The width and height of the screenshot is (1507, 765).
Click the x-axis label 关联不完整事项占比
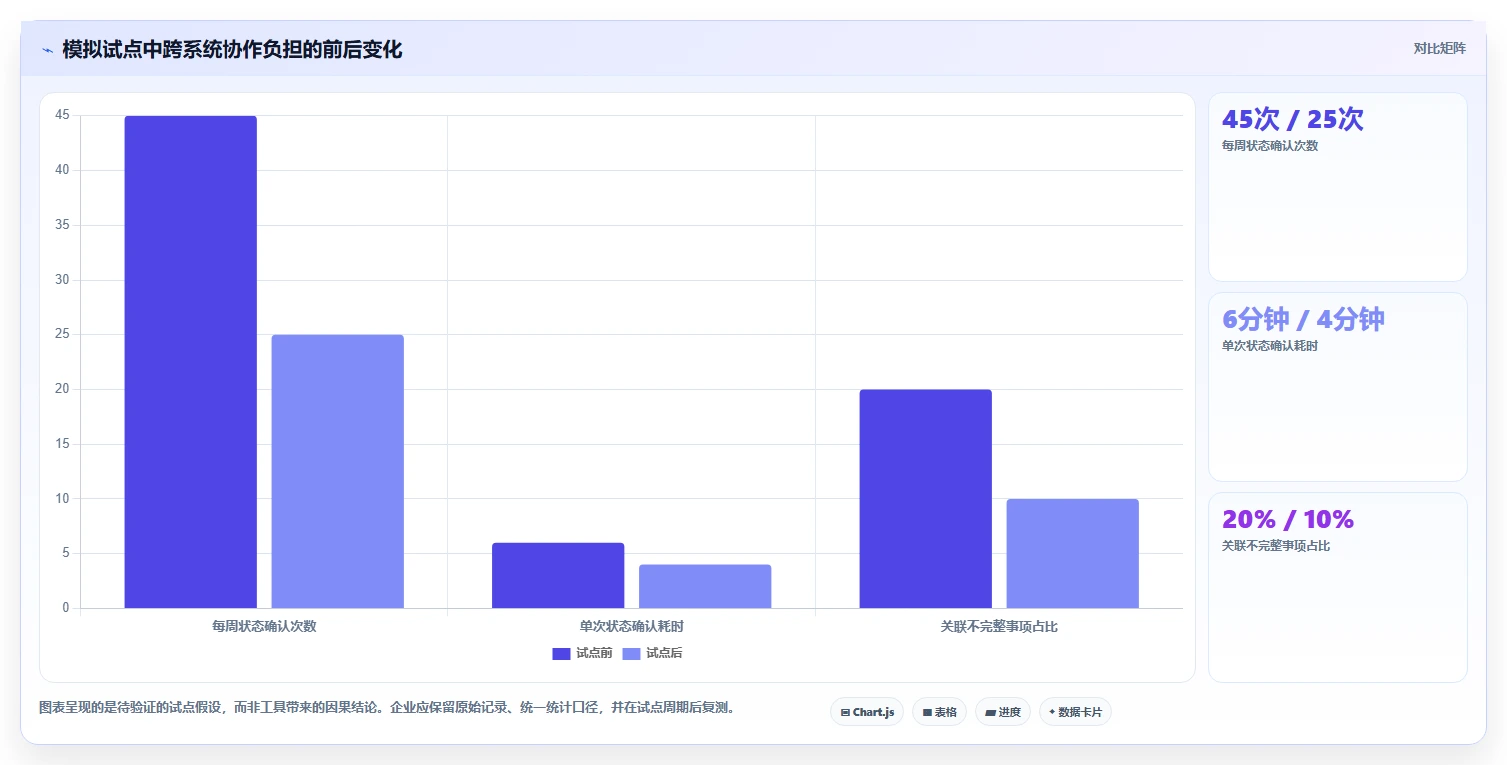point(999,626)
